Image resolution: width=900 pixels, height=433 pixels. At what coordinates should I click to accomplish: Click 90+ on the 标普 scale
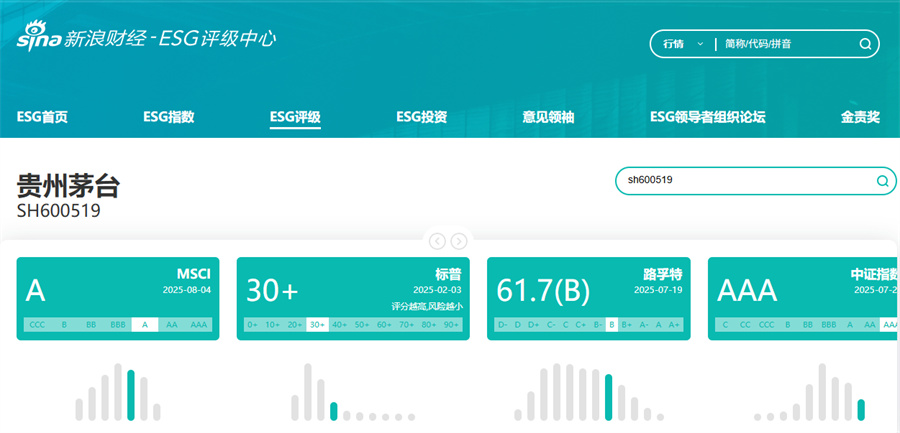tap(452, 325)
